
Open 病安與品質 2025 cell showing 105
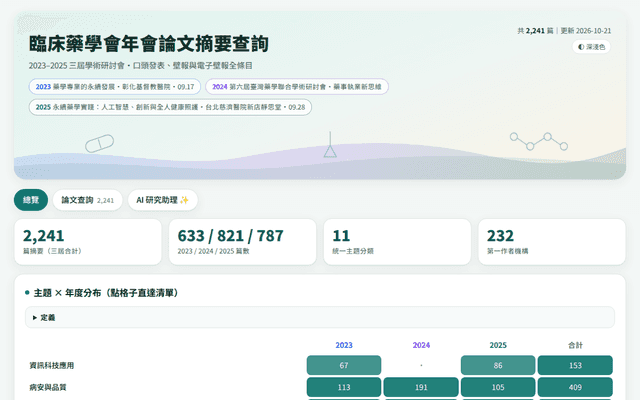(498, 387)
